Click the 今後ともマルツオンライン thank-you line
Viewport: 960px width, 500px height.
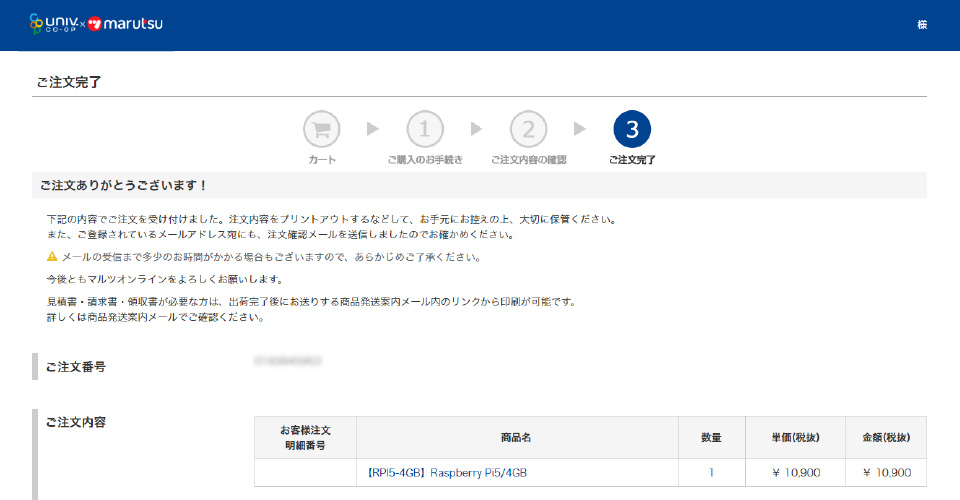165,279
